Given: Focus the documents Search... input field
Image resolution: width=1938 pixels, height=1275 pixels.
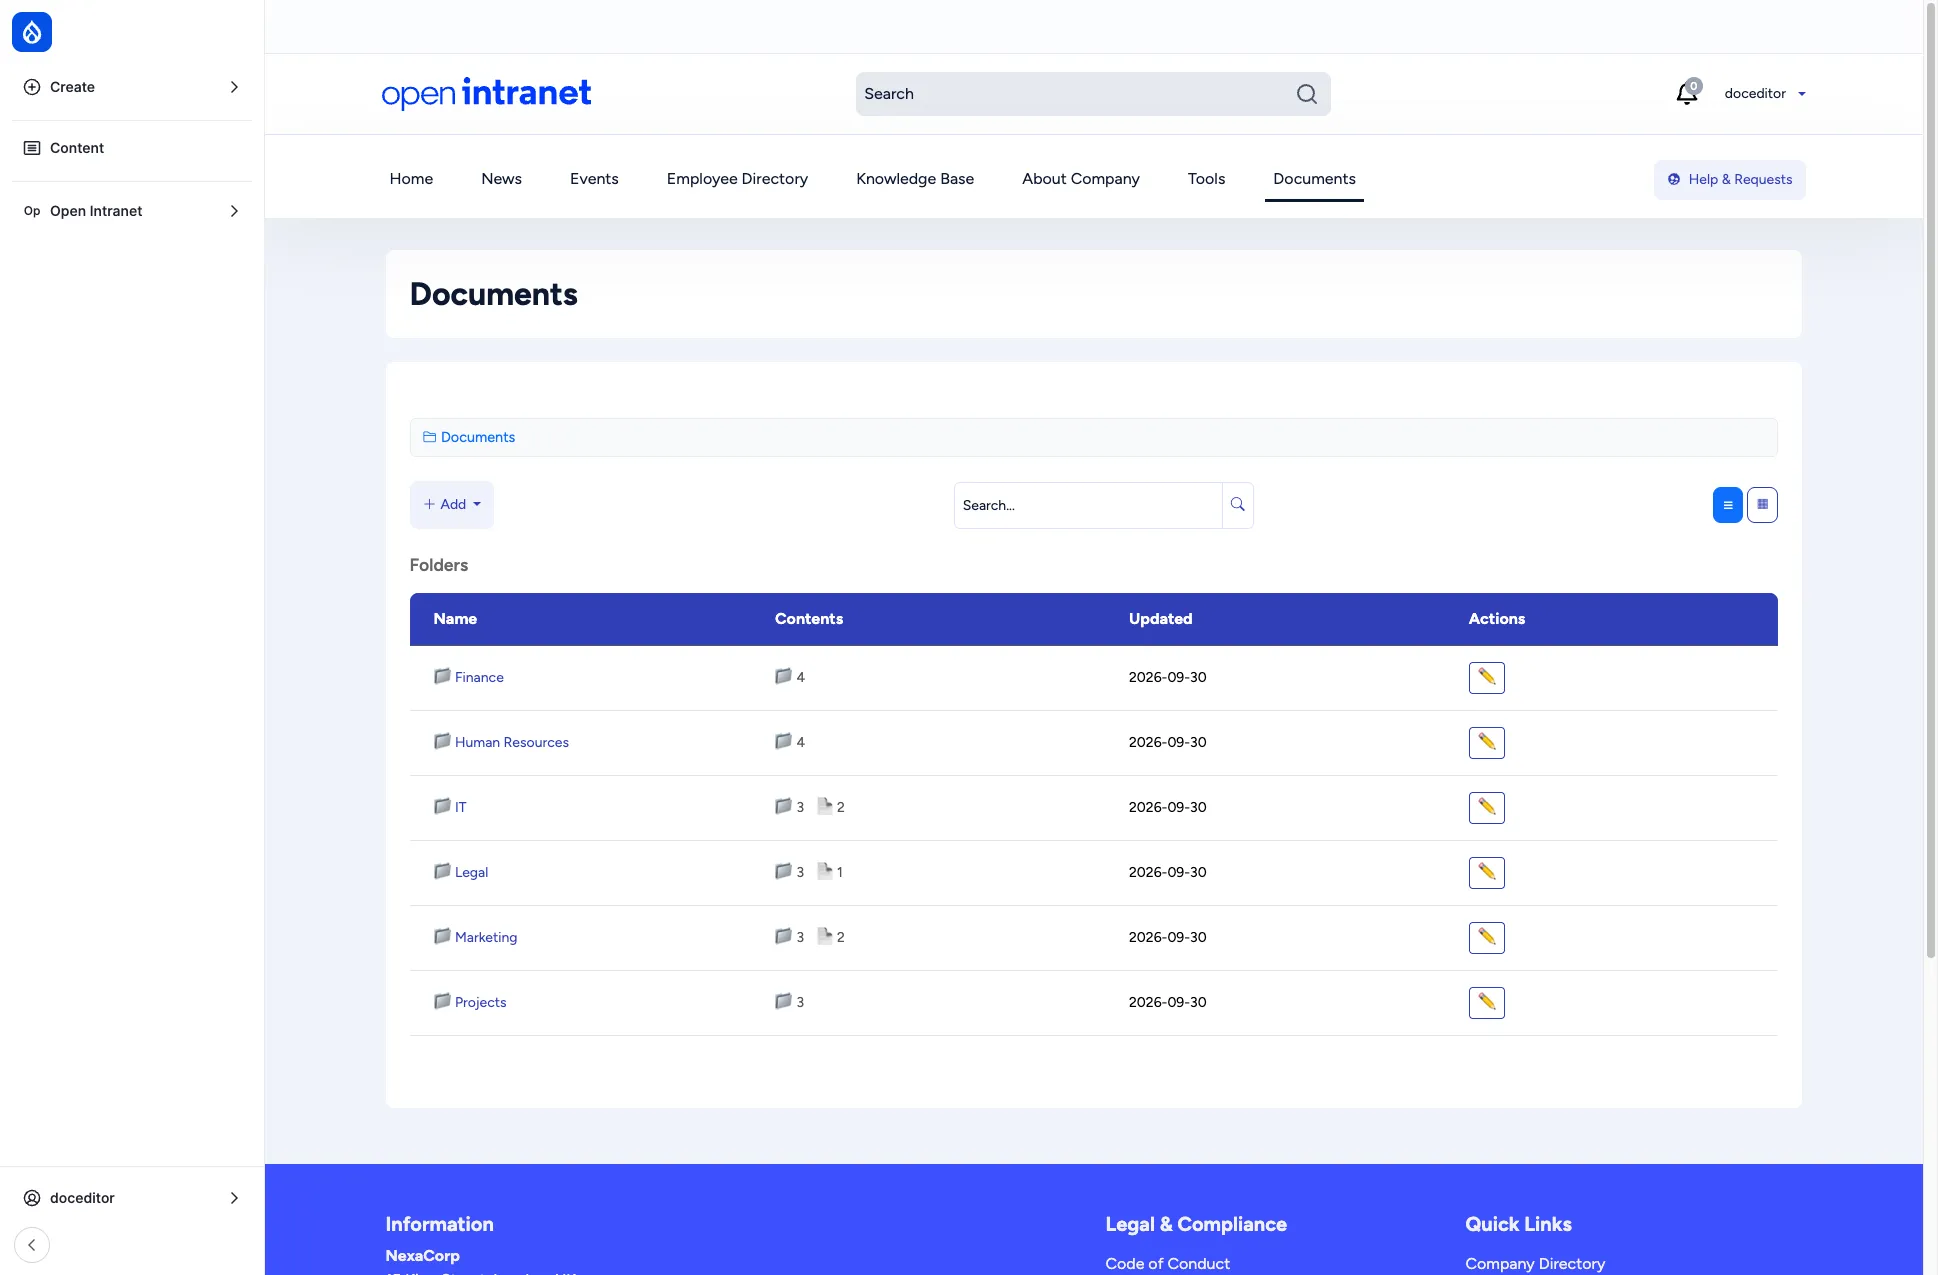Looking at the screenshot, I should [x=1088, y=505].
